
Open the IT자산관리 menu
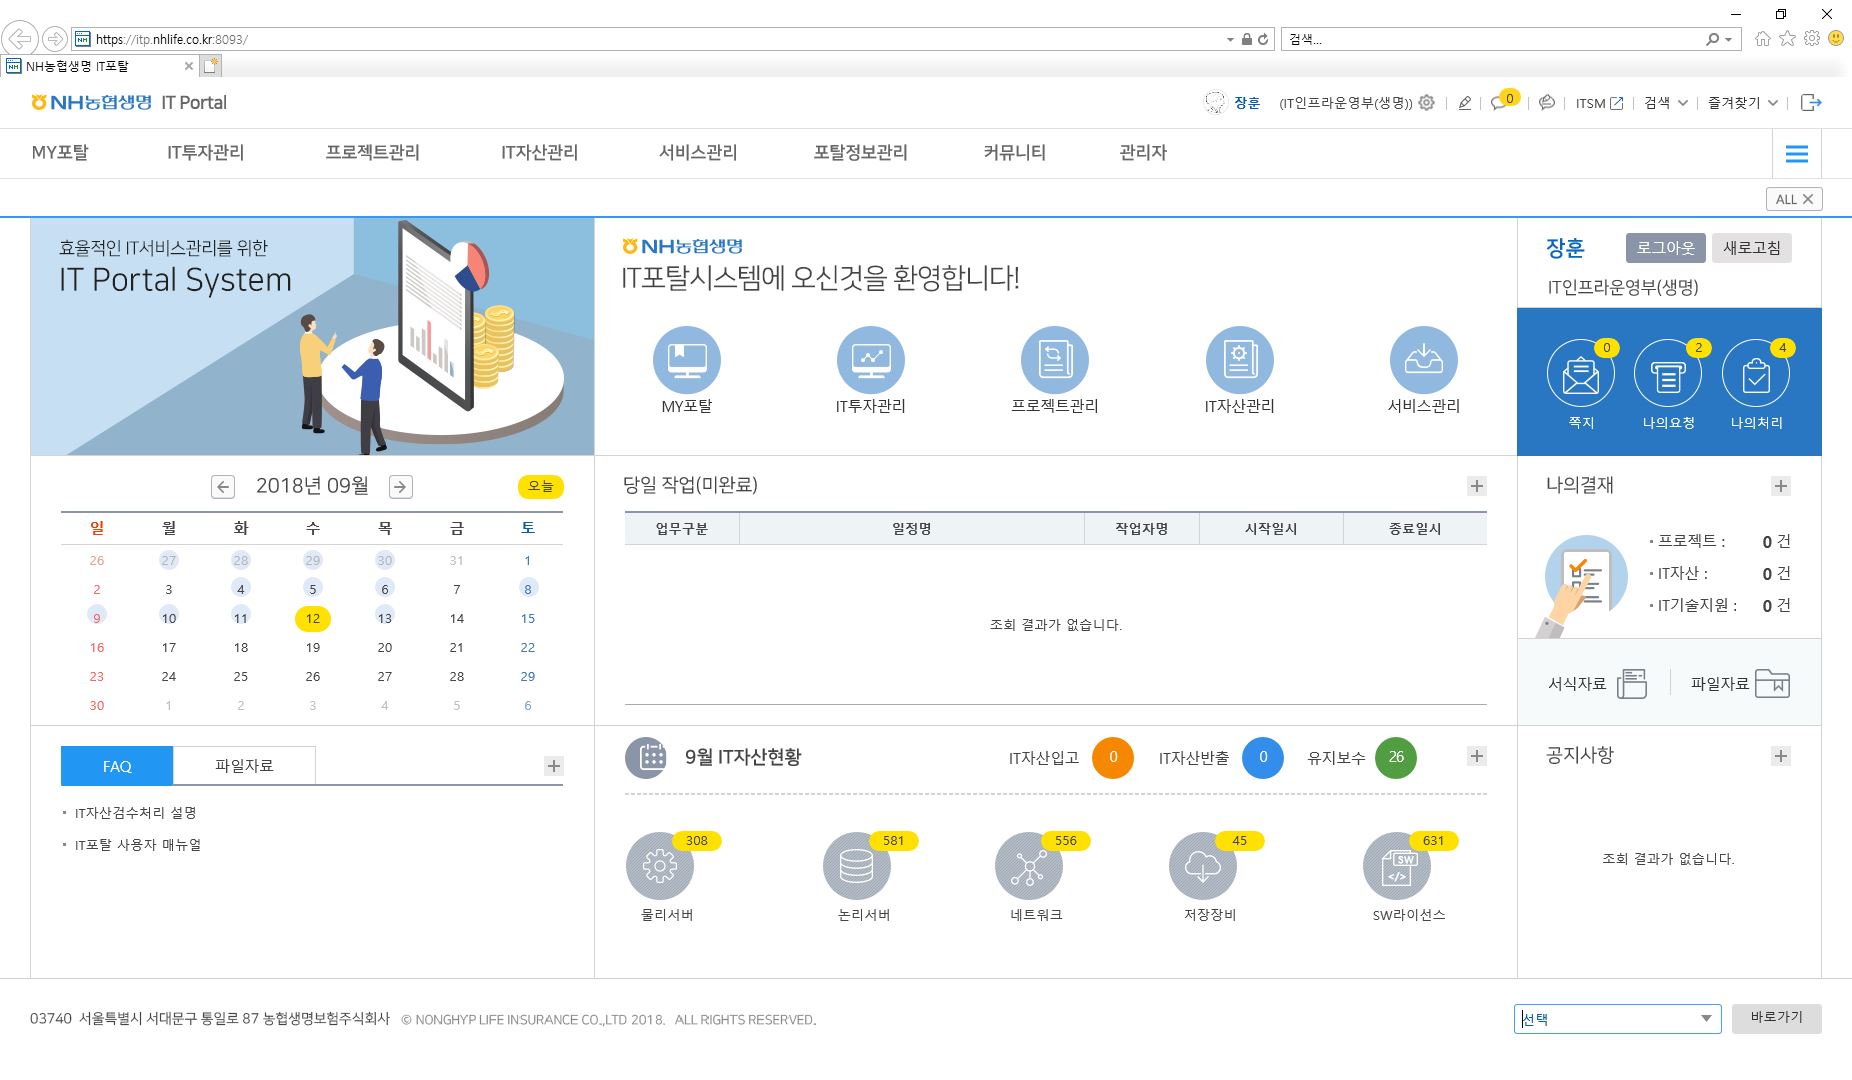pos(539,152)
